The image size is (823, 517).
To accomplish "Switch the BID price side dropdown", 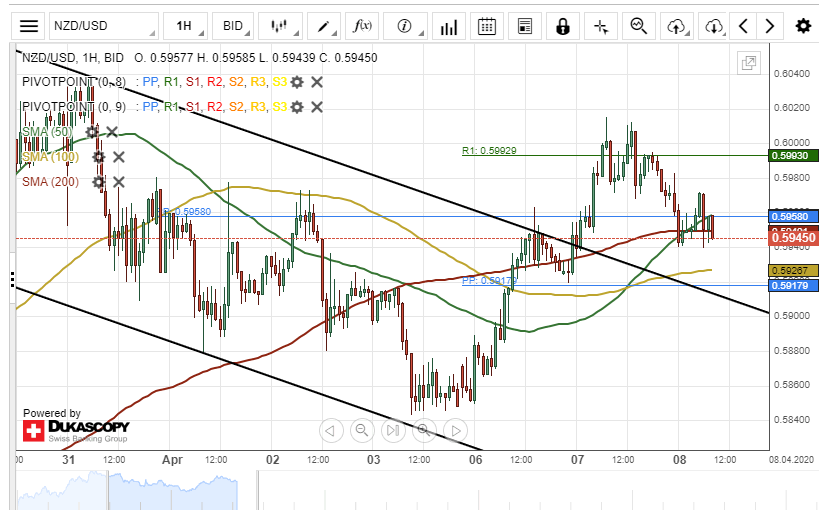I will point(233,26).
